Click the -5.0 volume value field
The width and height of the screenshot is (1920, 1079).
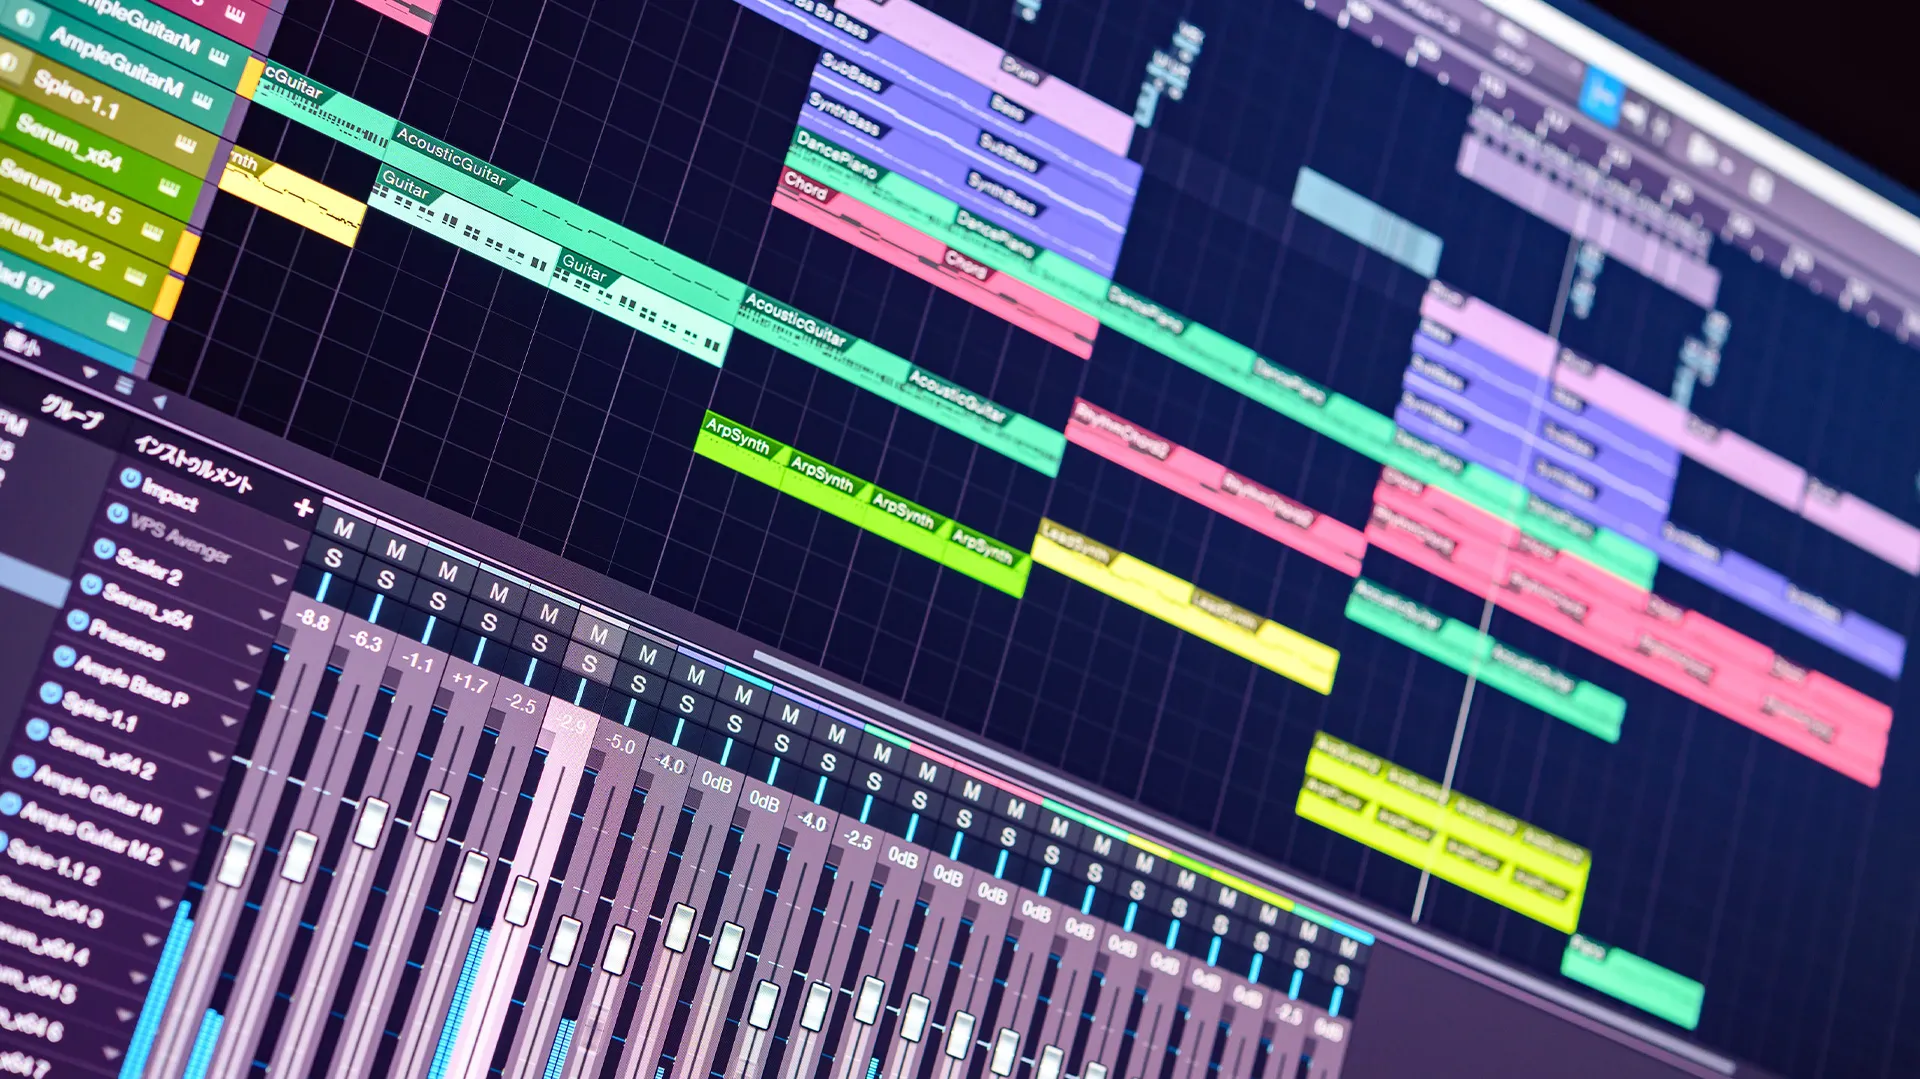pyautogui.click(x=620, y=744)
